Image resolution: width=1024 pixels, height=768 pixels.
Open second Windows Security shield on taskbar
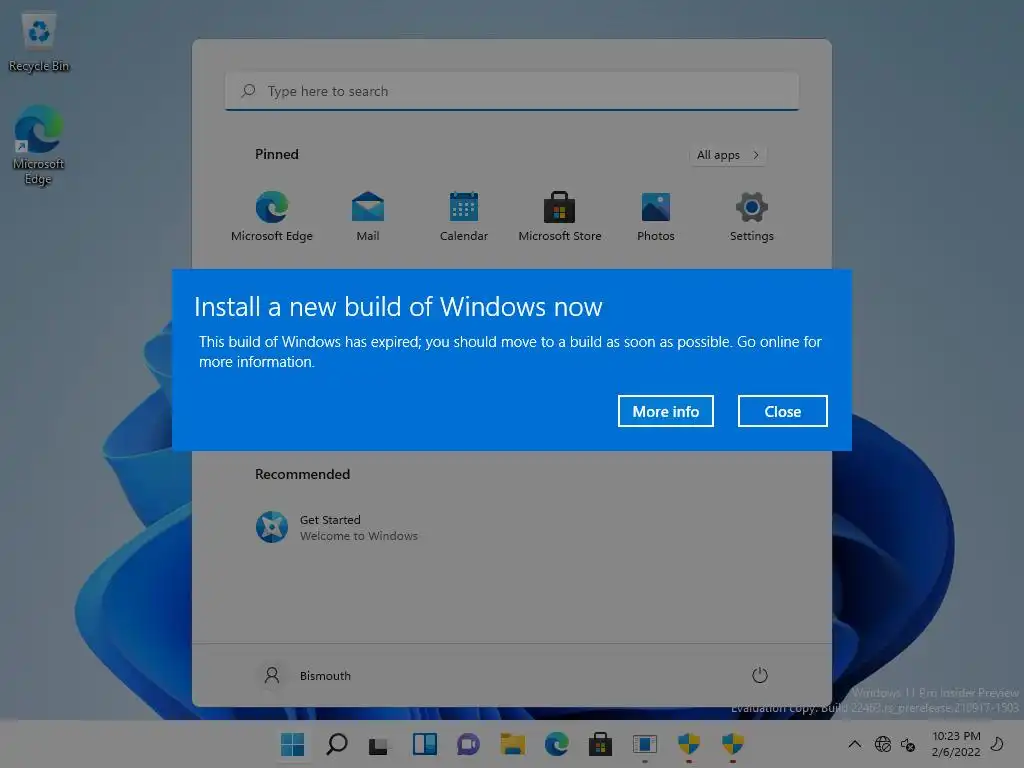click(733, 744)
